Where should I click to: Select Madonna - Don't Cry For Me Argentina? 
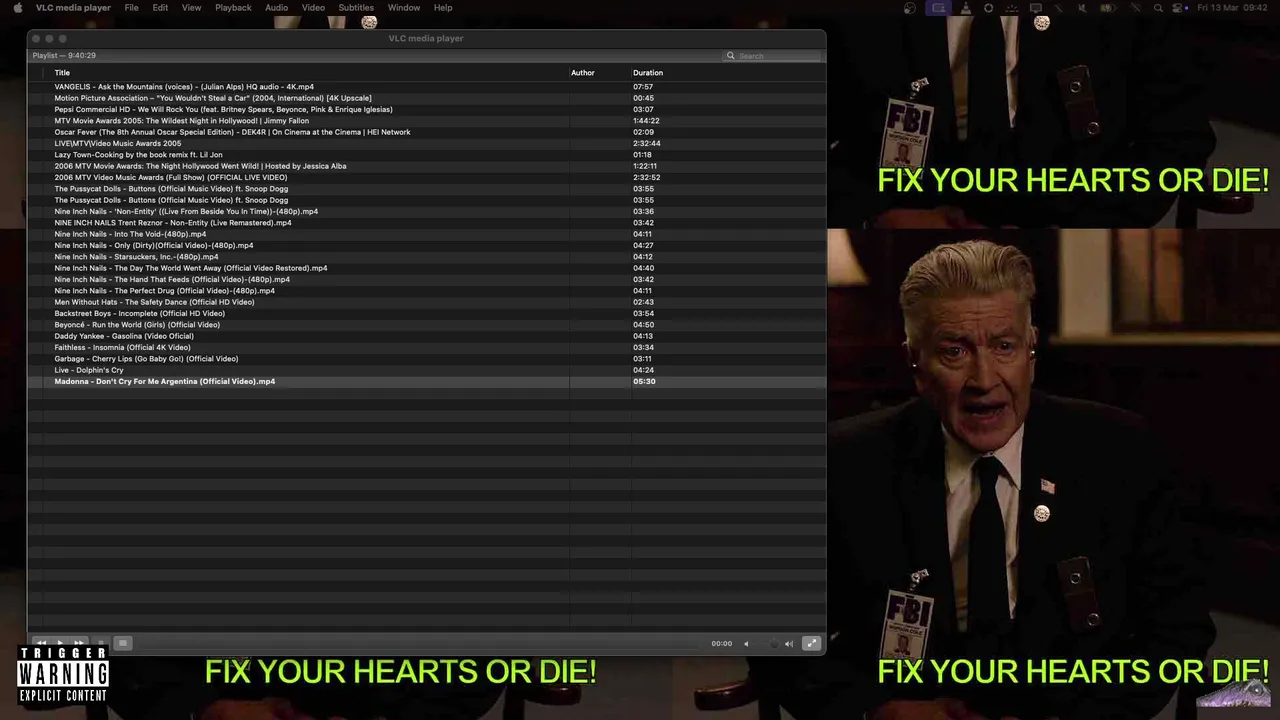427,381
